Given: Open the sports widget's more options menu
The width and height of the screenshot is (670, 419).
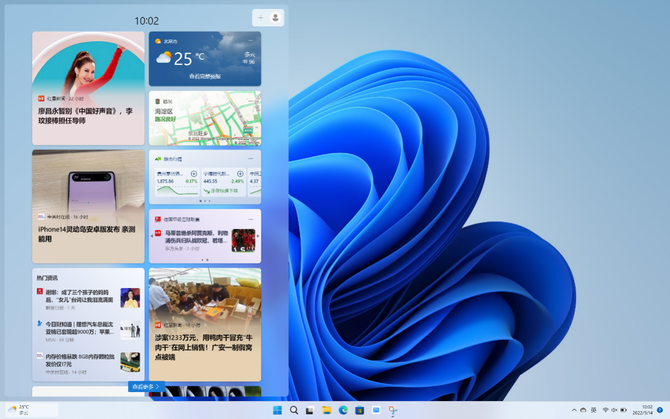Looking at the screenshot, I should [251, 217].
